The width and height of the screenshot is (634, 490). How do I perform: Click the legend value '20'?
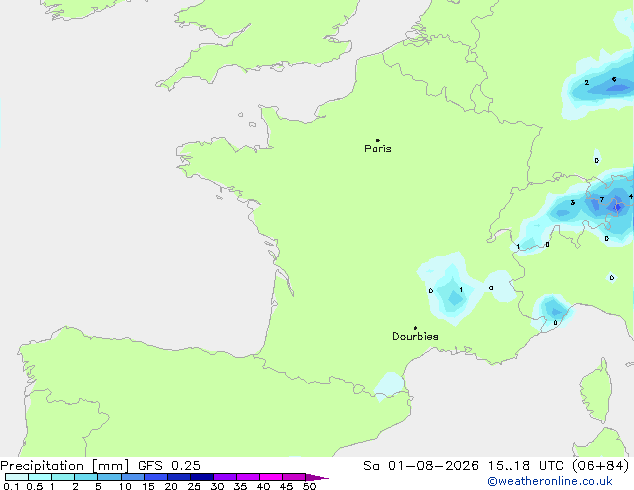point(171,486)
